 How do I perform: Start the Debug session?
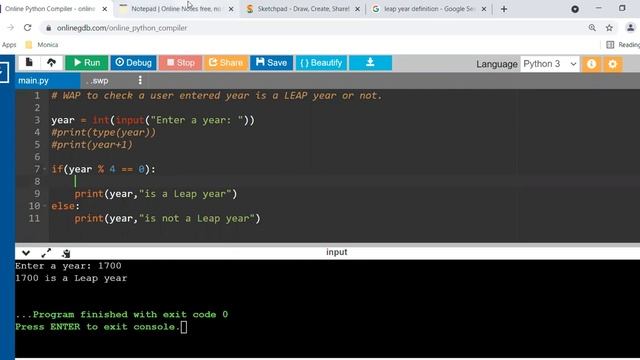133,63
